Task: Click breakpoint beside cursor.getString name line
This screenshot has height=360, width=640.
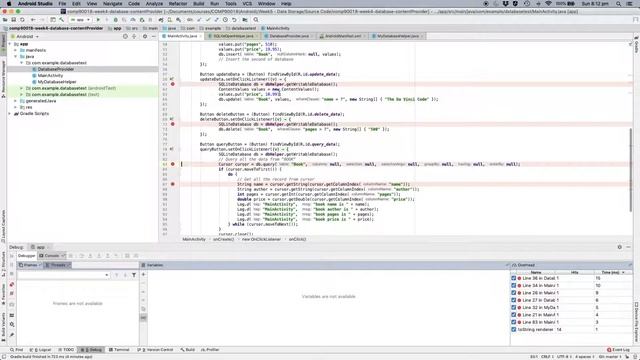Action: 173,184
